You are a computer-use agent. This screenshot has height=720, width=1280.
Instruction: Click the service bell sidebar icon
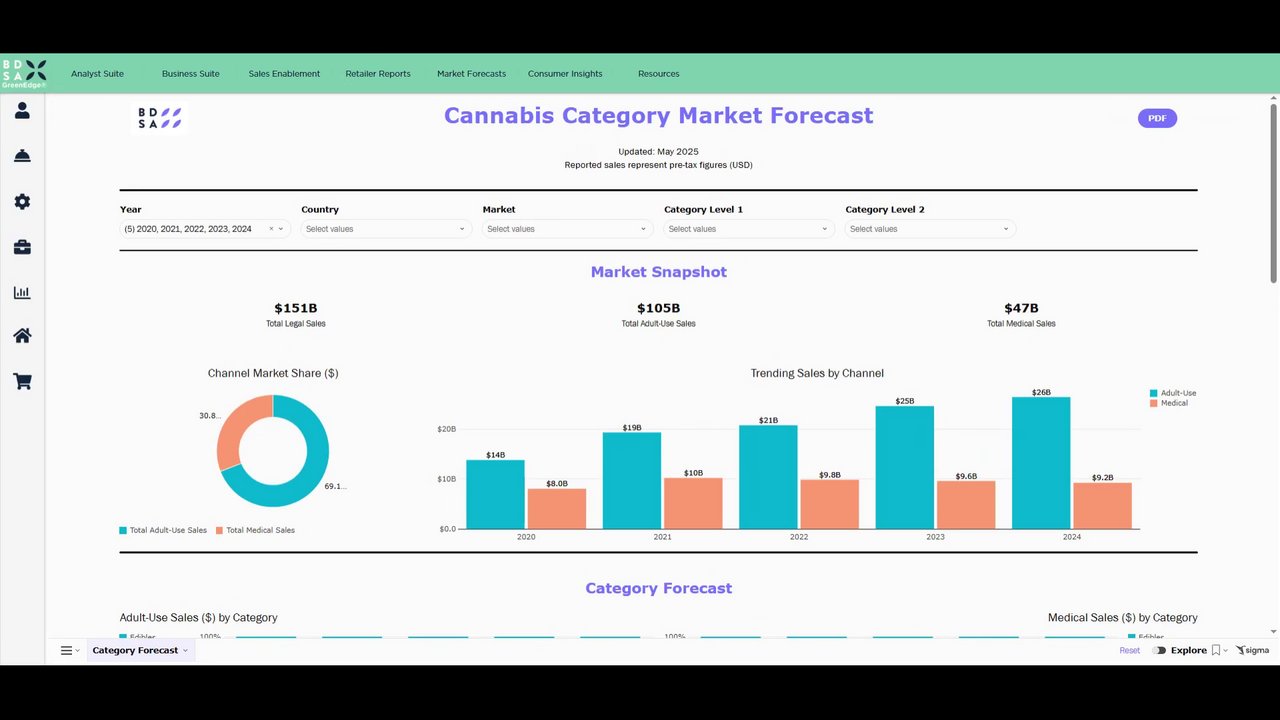22,156
